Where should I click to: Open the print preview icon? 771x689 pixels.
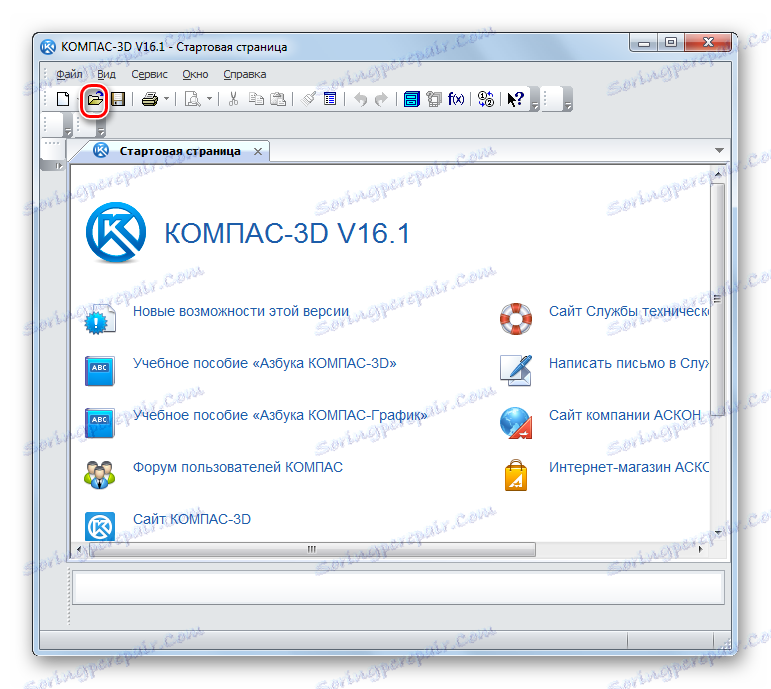click(192, 99)
